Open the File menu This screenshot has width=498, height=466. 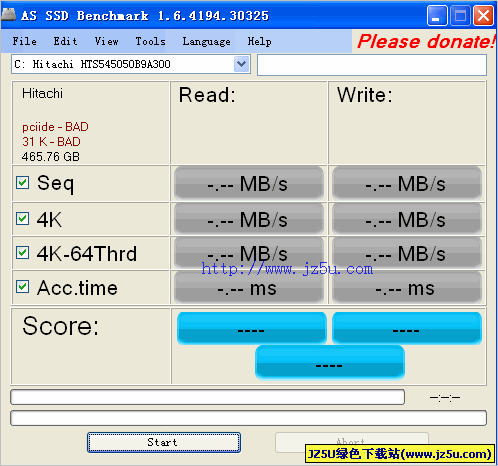25,41
